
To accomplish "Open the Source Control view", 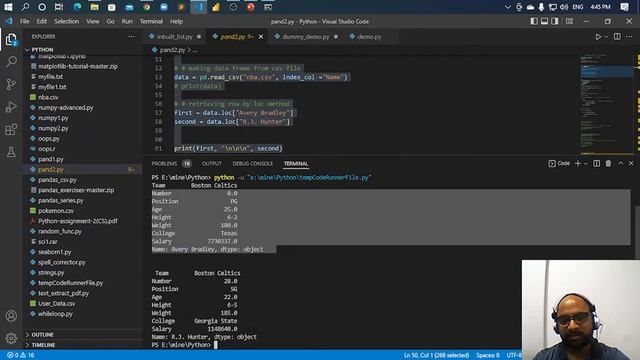I will (11, 84).
